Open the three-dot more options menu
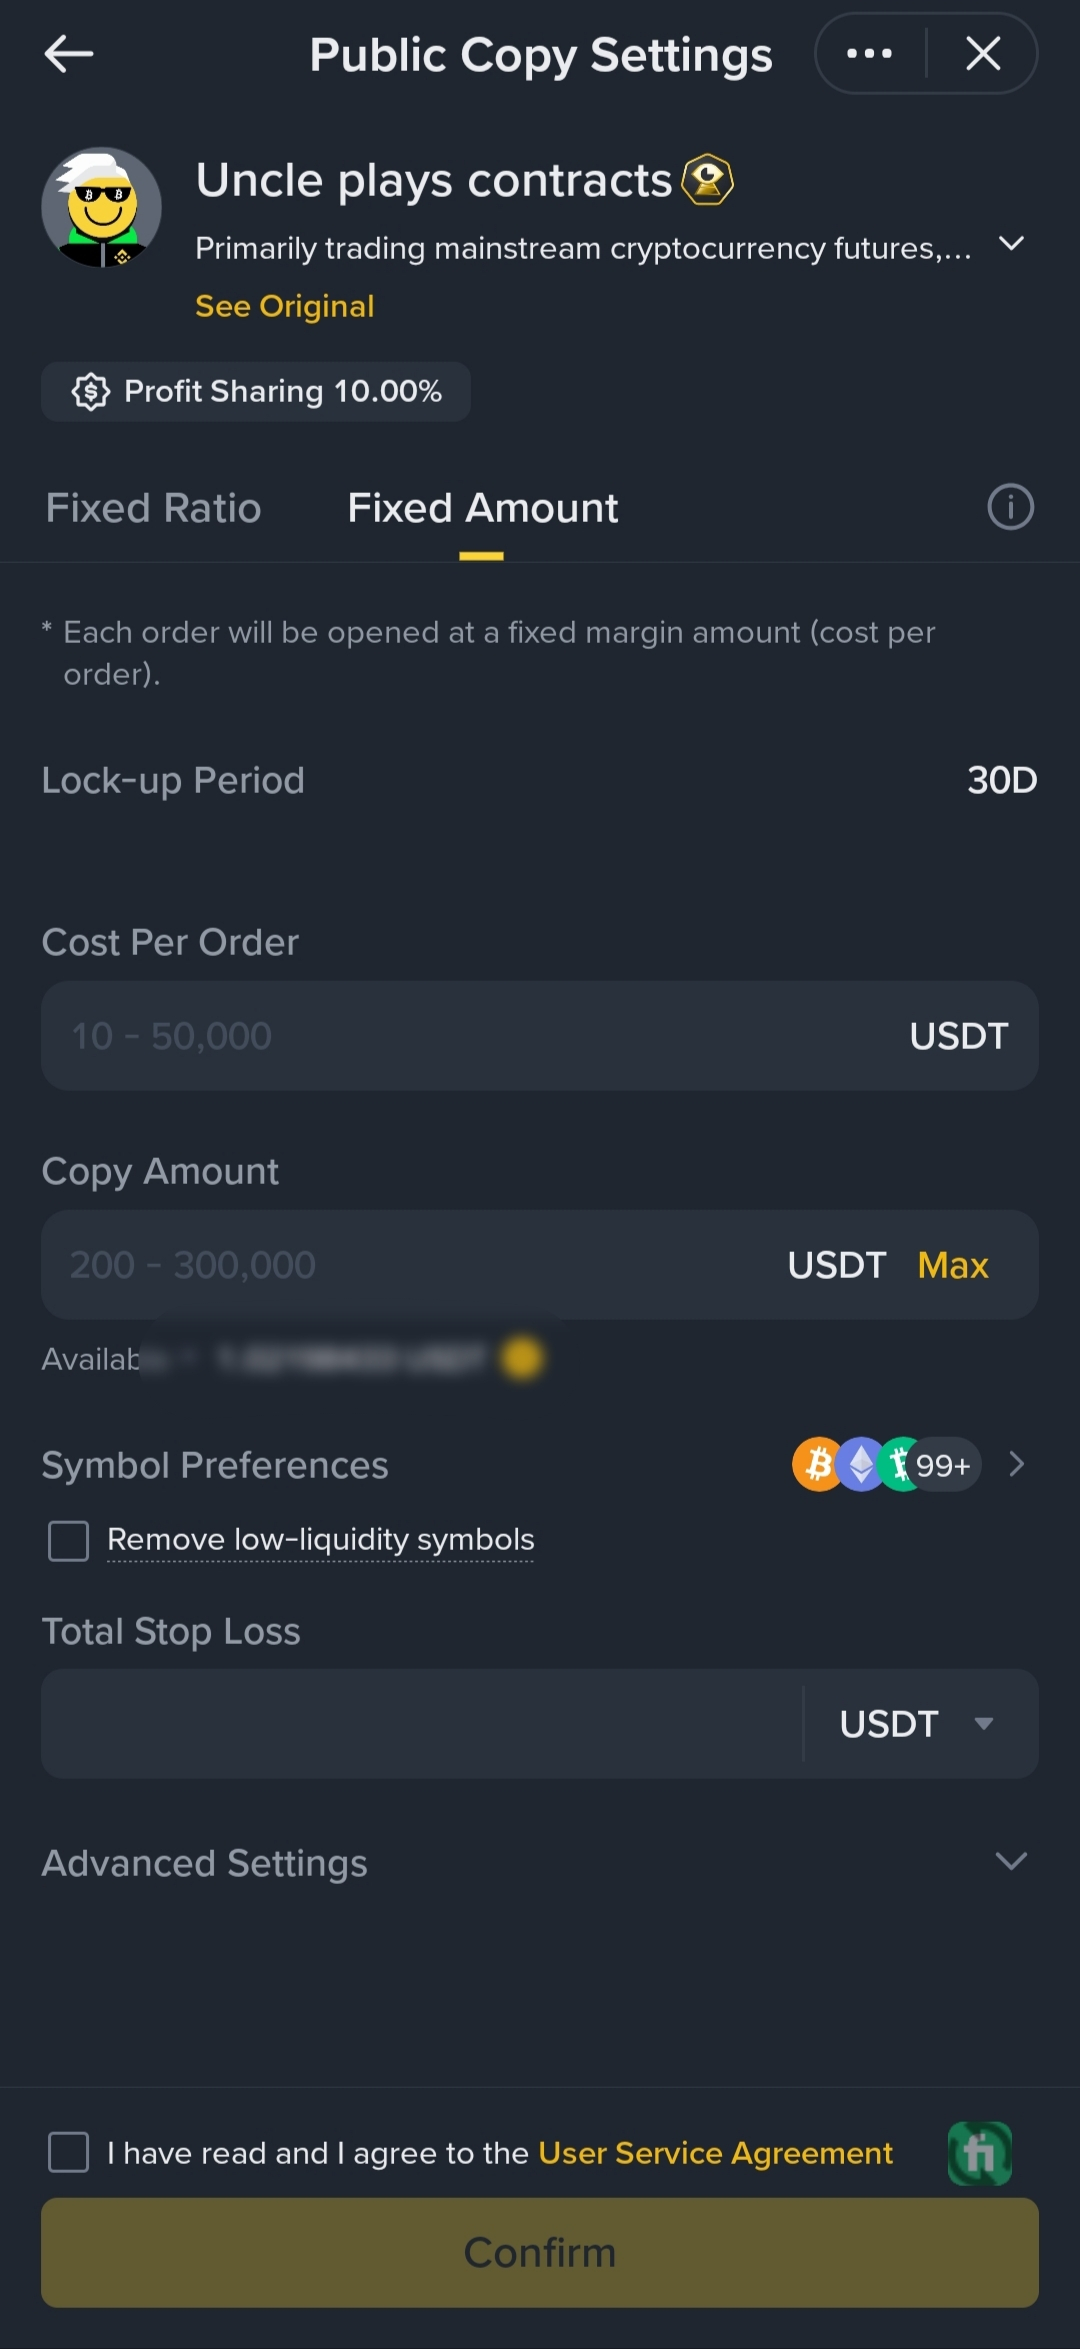 [869, 54]
